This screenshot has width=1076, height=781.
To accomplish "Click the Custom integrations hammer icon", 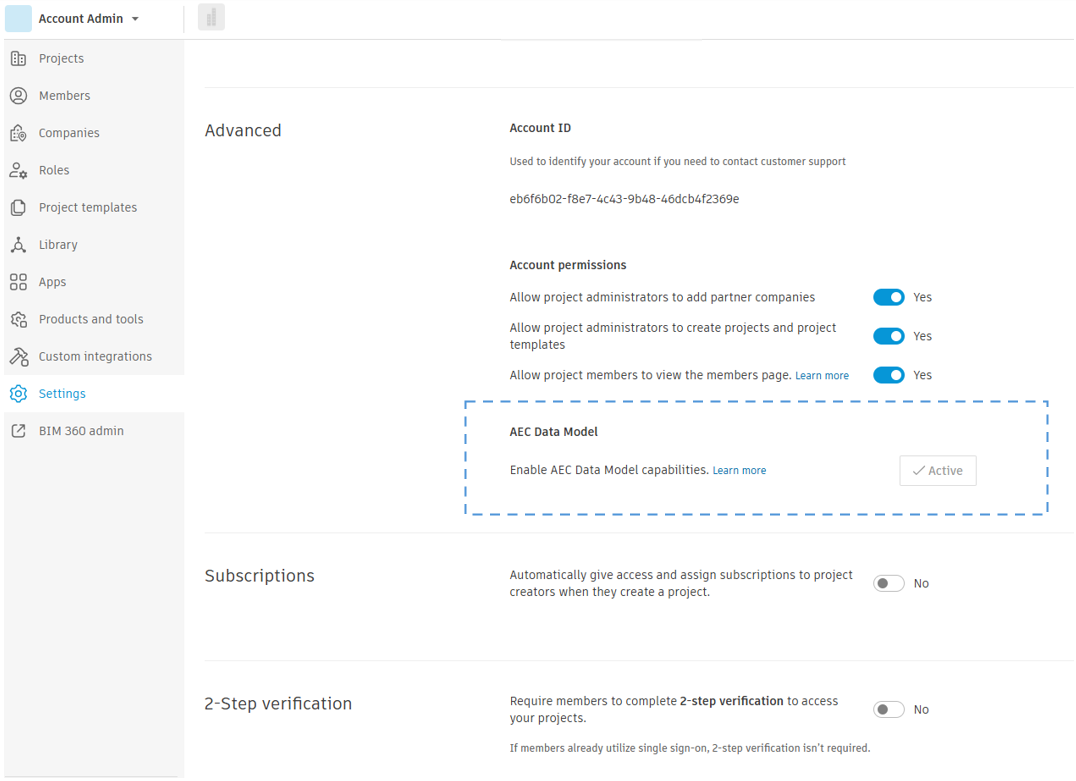I will click(x=18, y=357).
